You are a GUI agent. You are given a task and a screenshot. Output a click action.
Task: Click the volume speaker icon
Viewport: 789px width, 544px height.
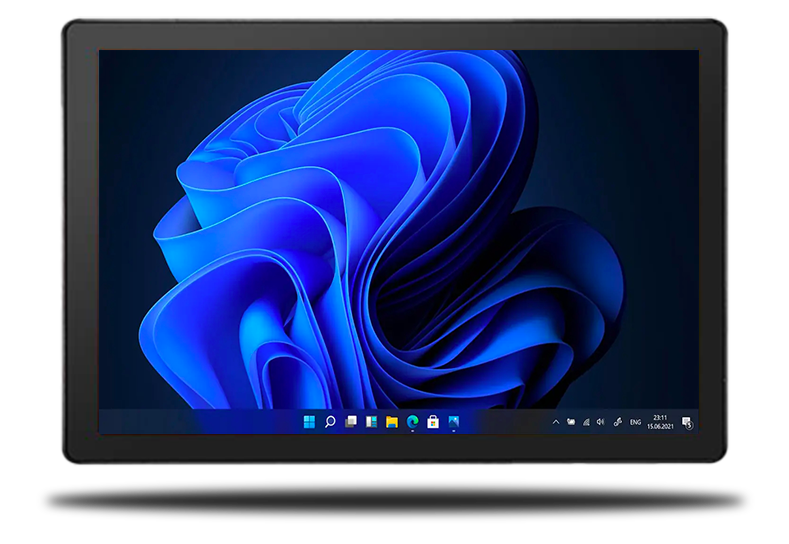[600, 423]
